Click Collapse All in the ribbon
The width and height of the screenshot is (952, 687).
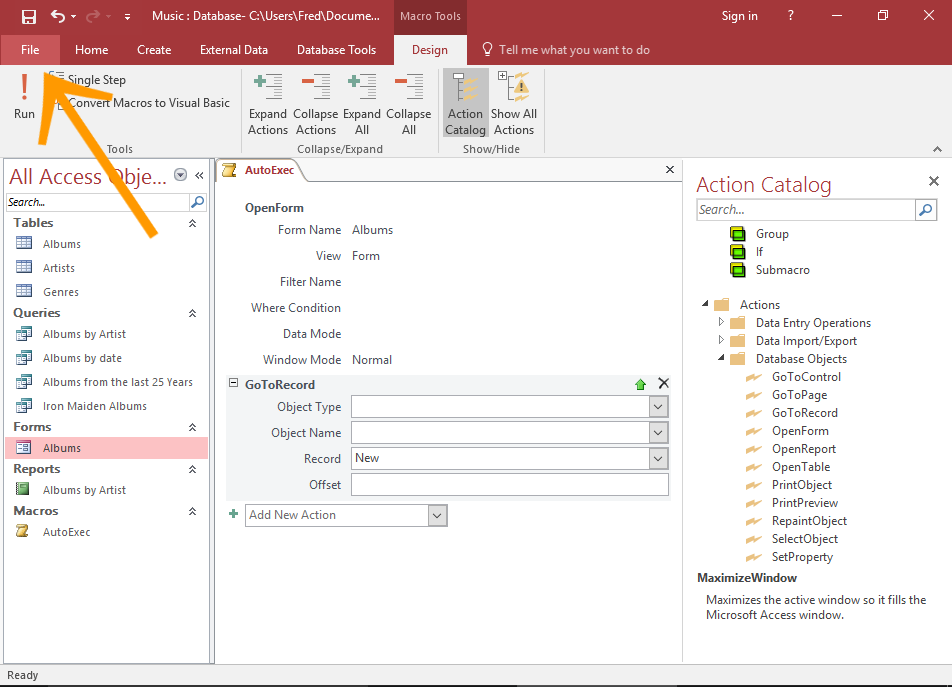coord(409,104)
